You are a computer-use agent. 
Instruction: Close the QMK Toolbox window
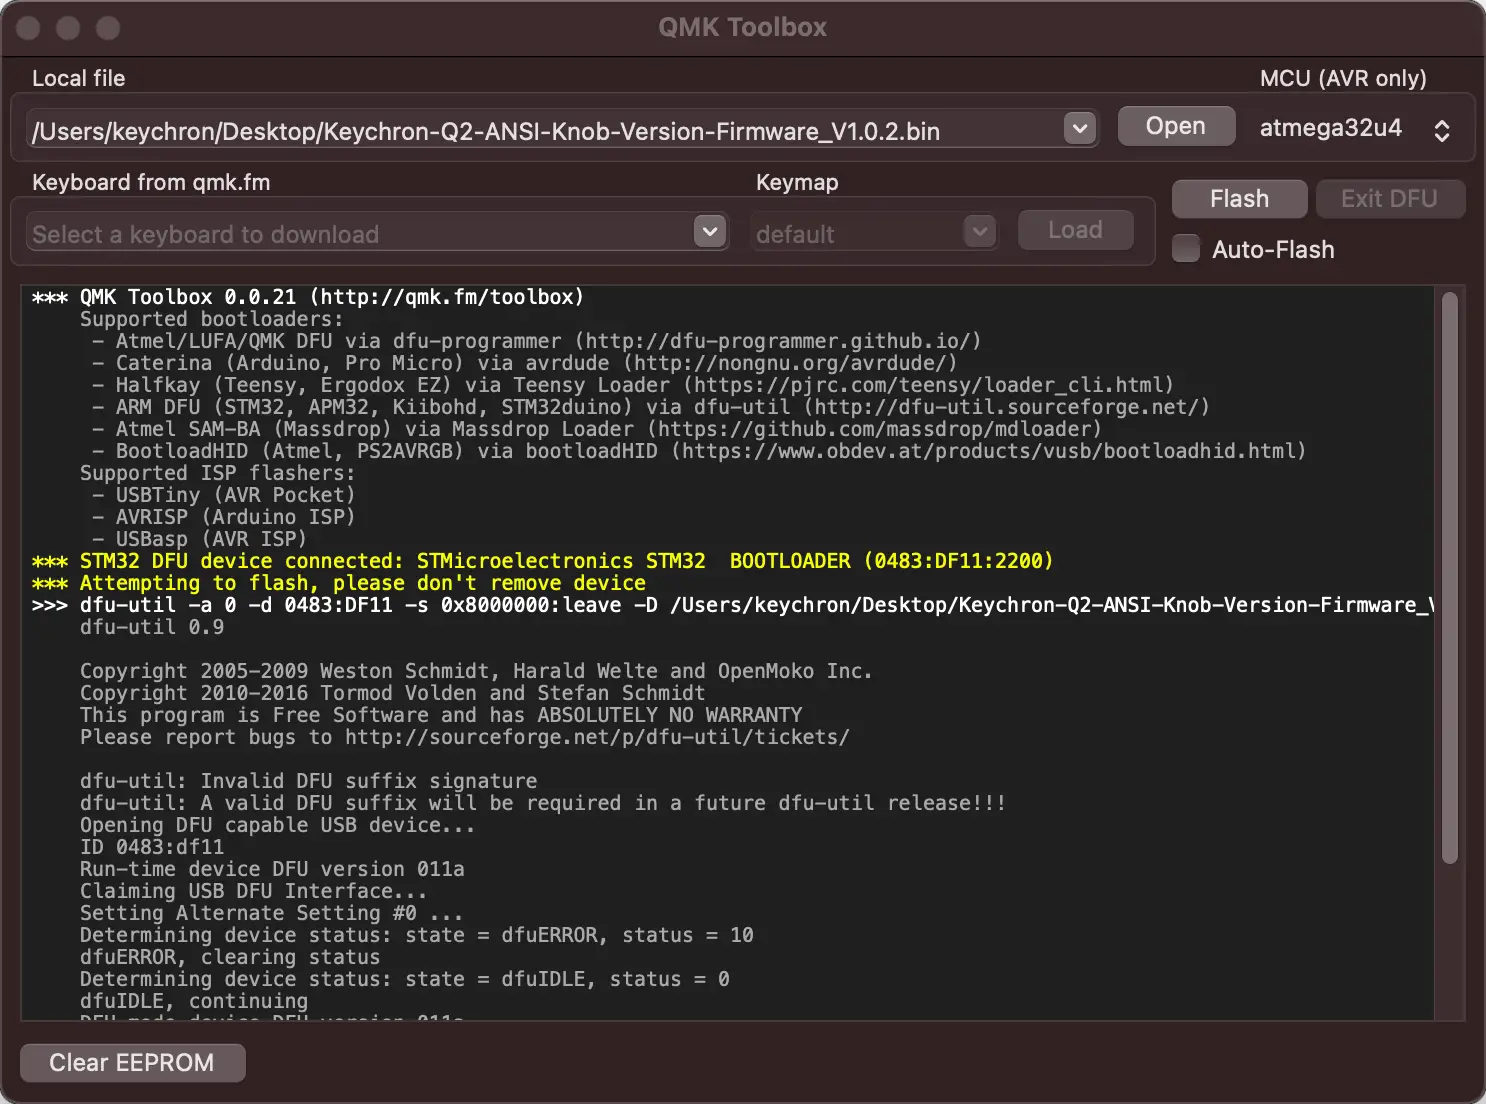point(28,28)
